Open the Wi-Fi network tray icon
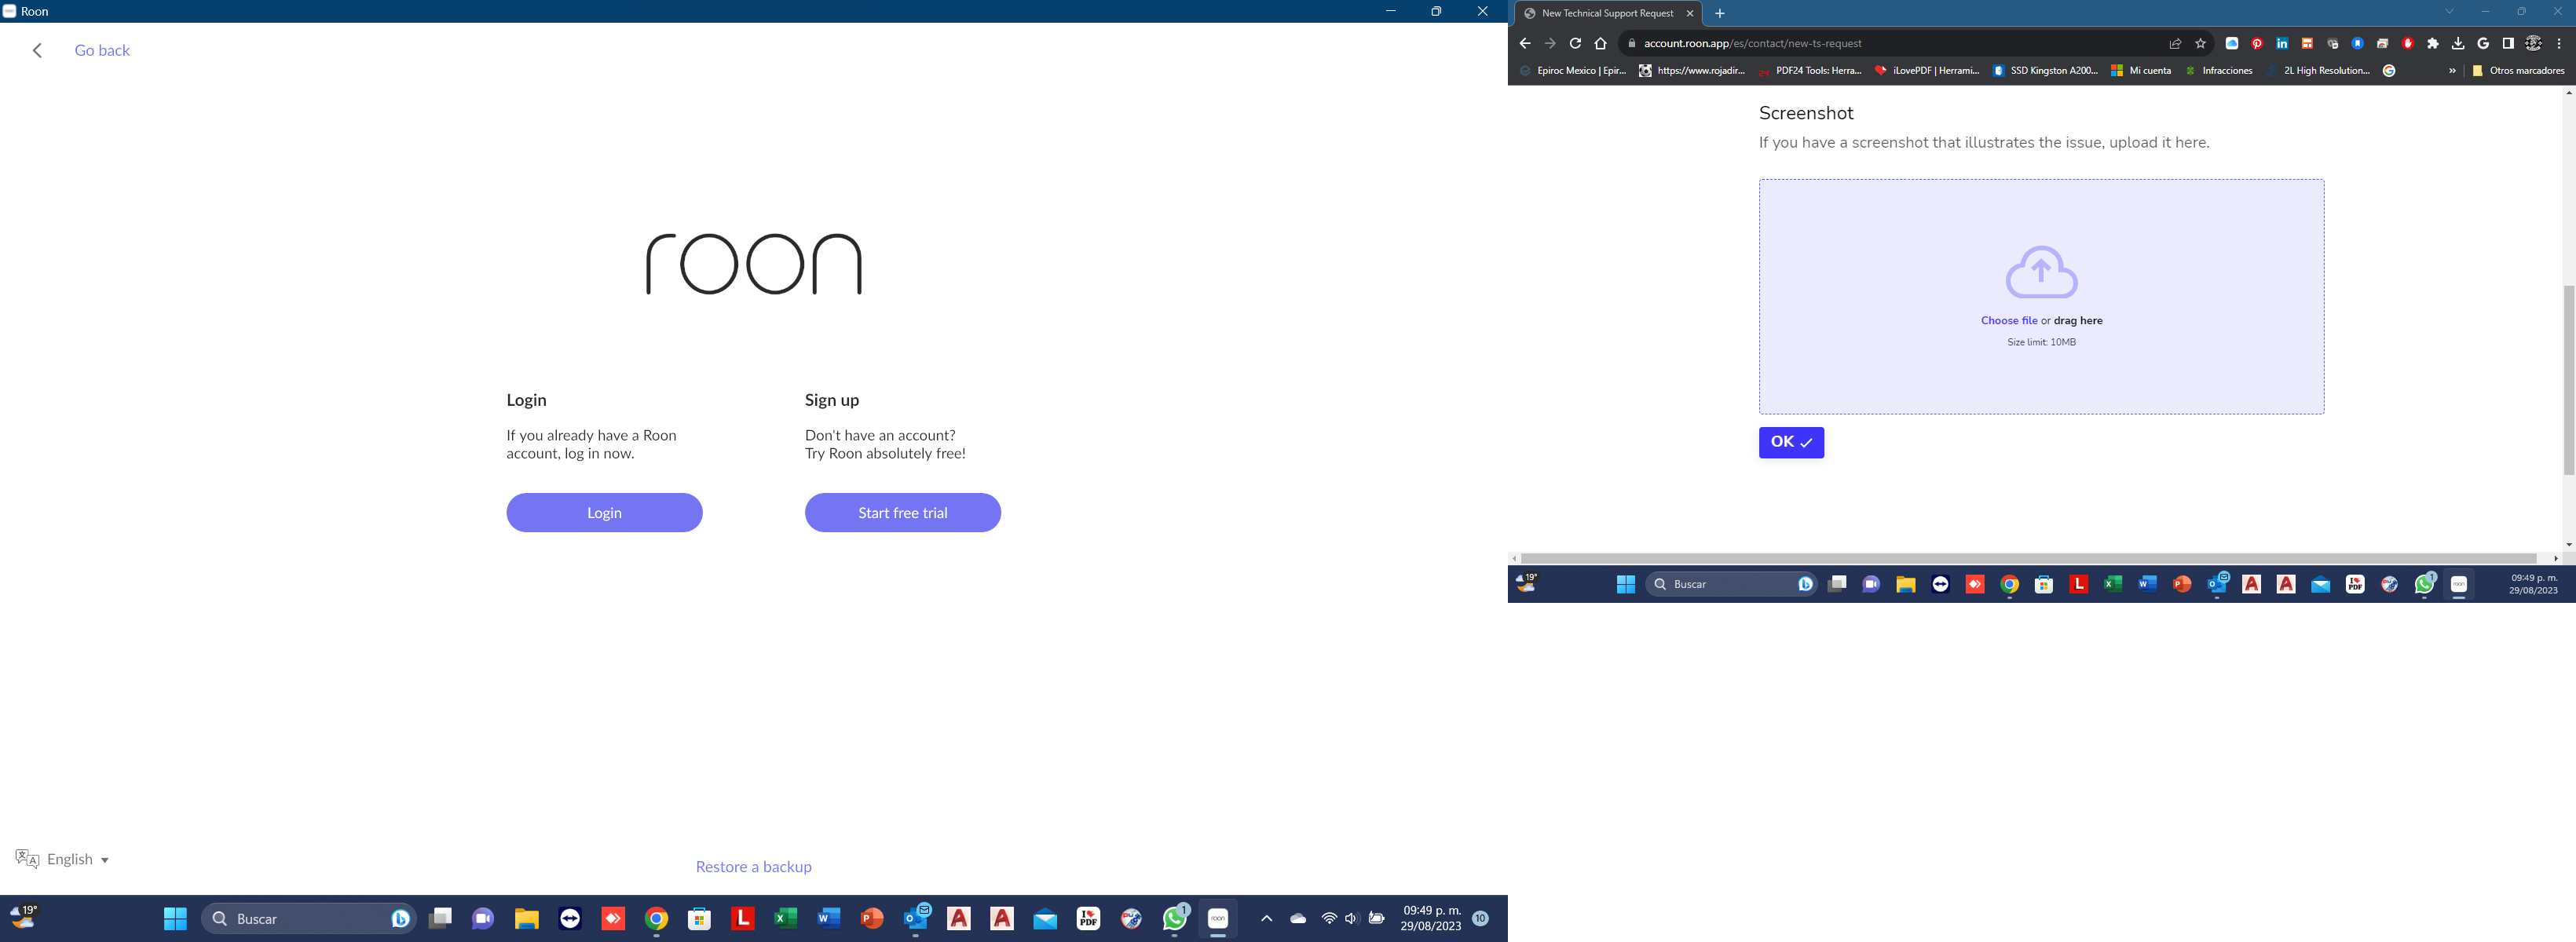The height and width of the screenshot is (942, 2576). [1329, 918]
